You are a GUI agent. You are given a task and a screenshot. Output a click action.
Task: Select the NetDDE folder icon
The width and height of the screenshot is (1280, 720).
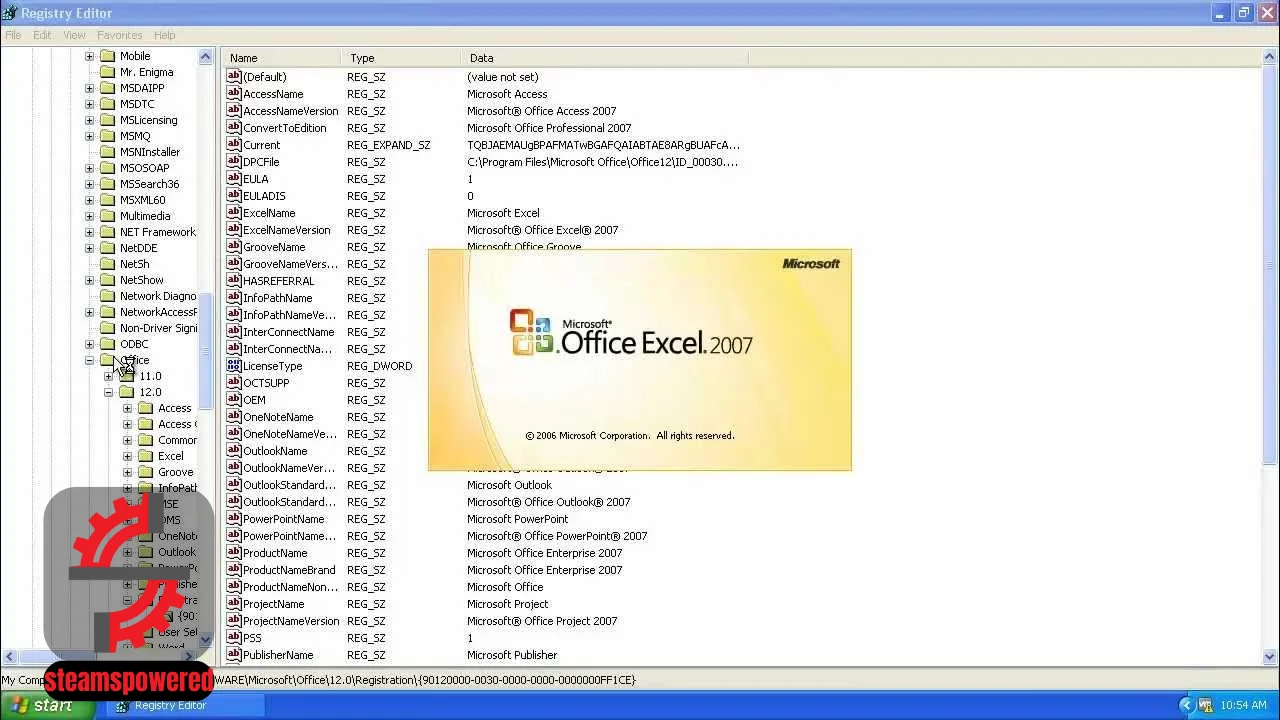[x=107, y=248]
